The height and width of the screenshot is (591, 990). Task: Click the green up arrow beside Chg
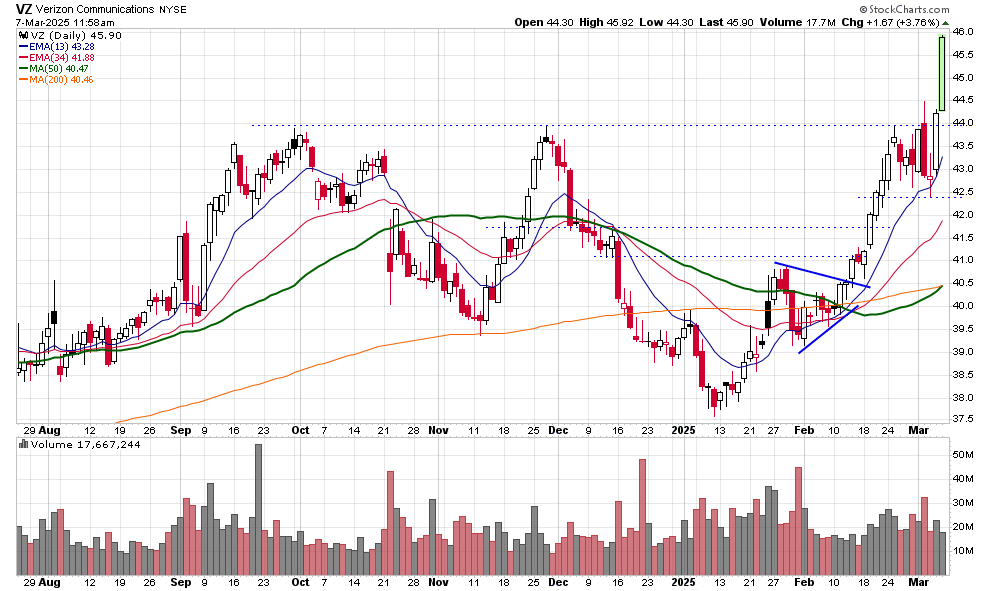click(x=945, y=22)
